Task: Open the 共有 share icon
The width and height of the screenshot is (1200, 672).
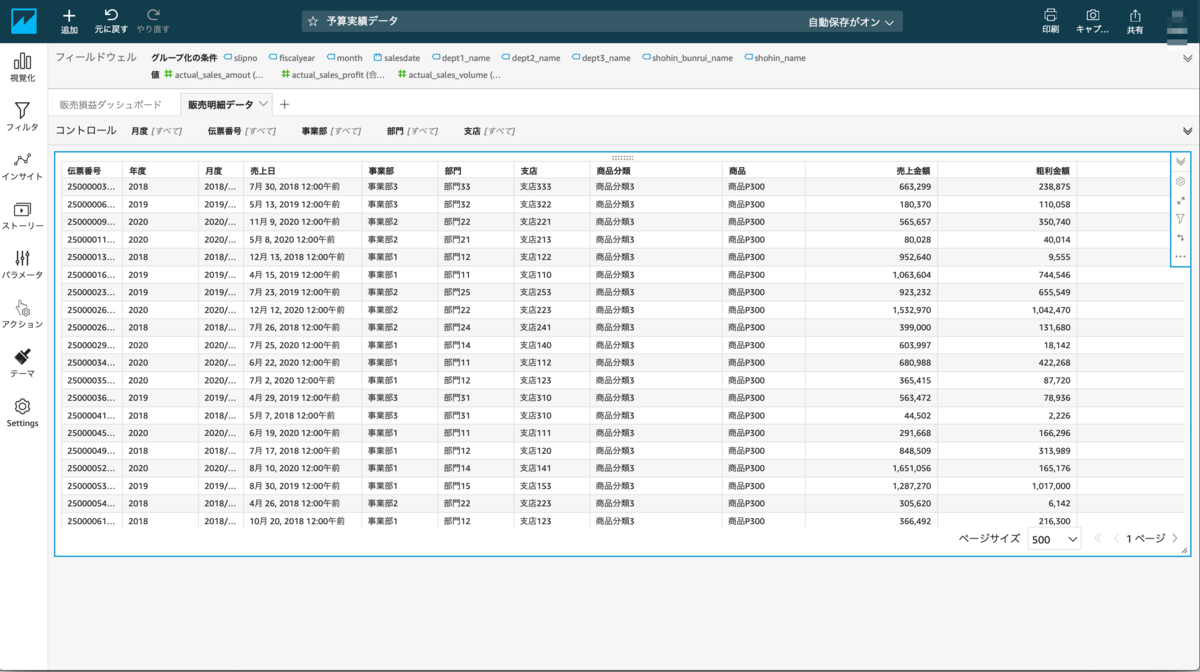Action: point(1135,15)
